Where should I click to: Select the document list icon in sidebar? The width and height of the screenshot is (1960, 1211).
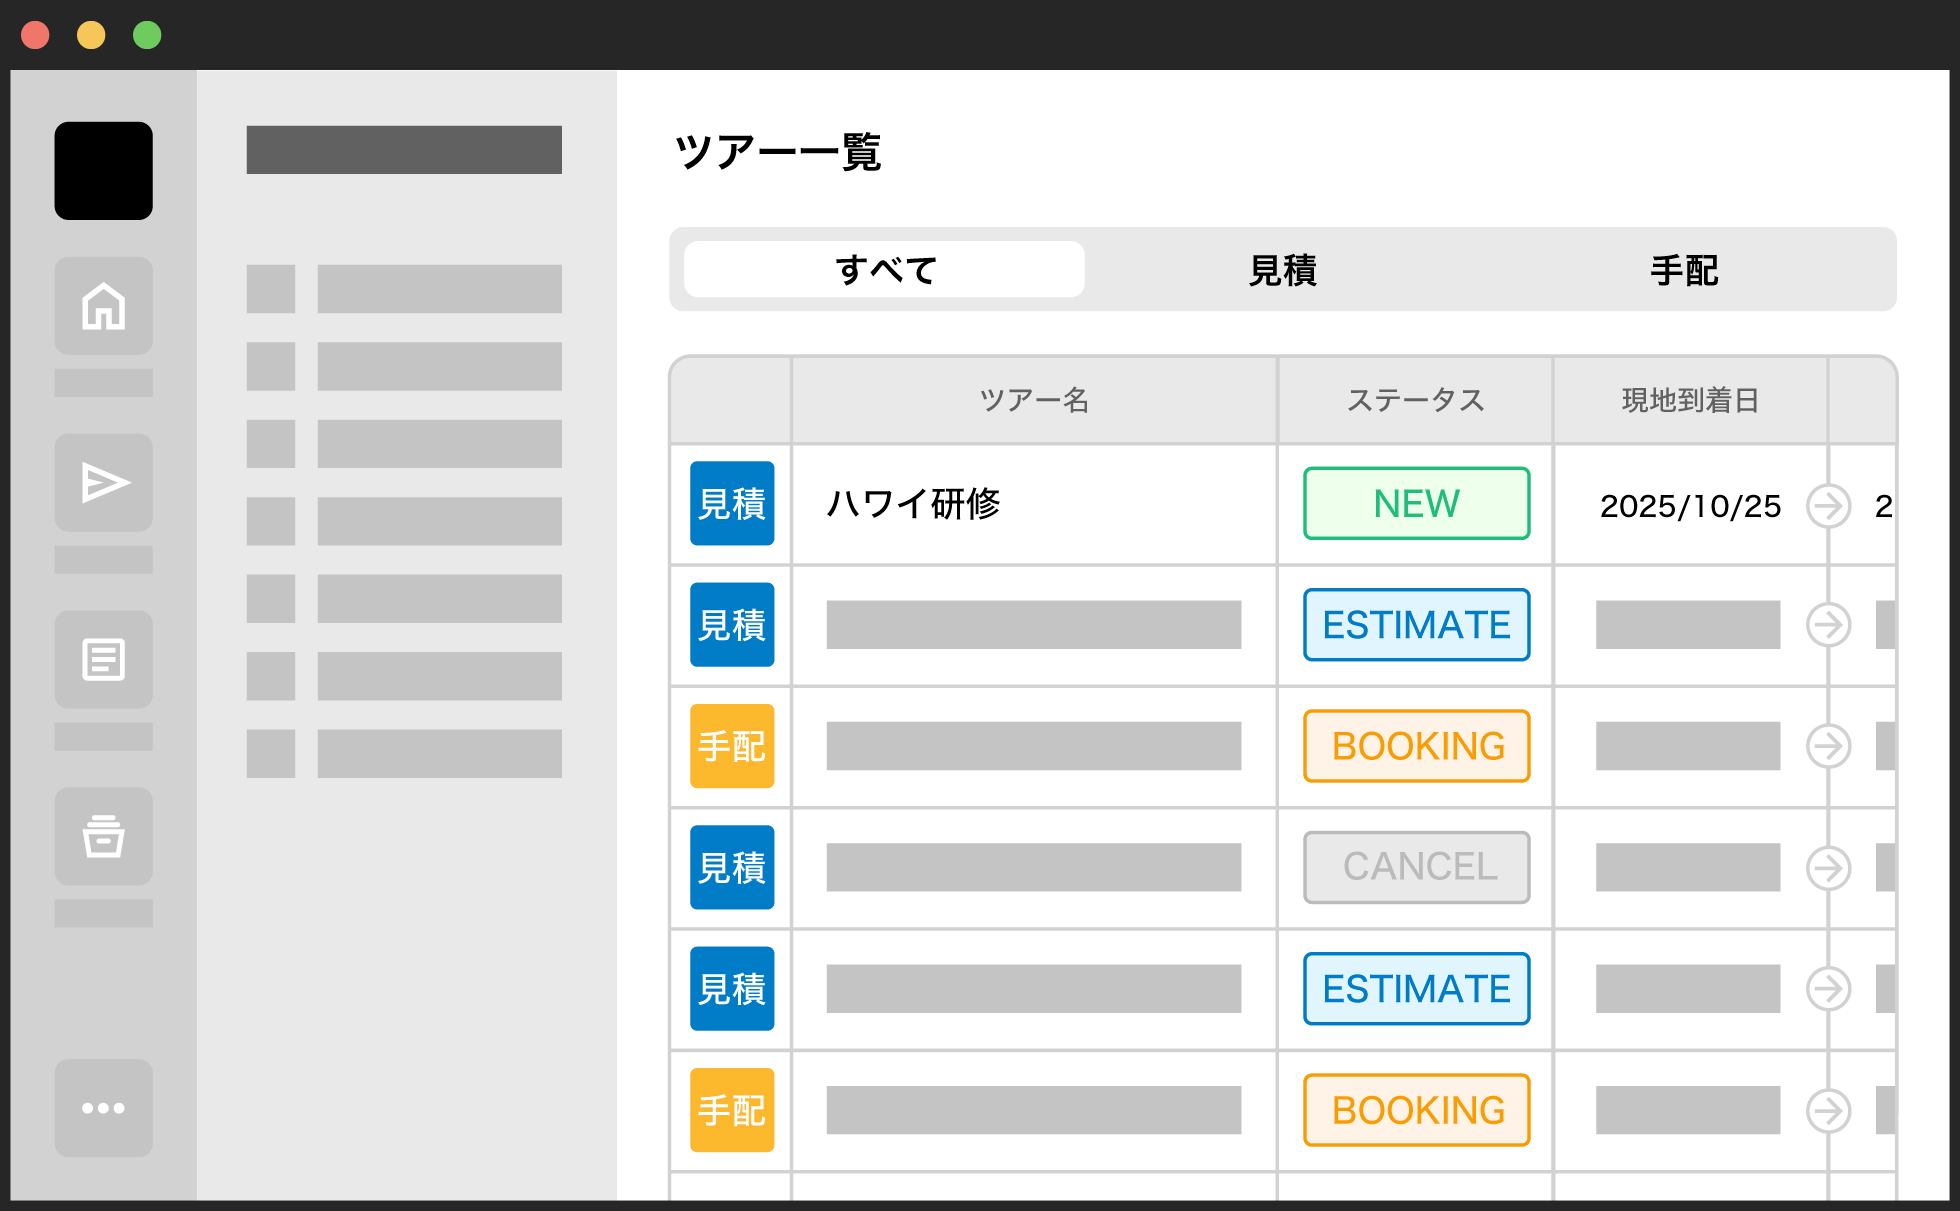103,660
